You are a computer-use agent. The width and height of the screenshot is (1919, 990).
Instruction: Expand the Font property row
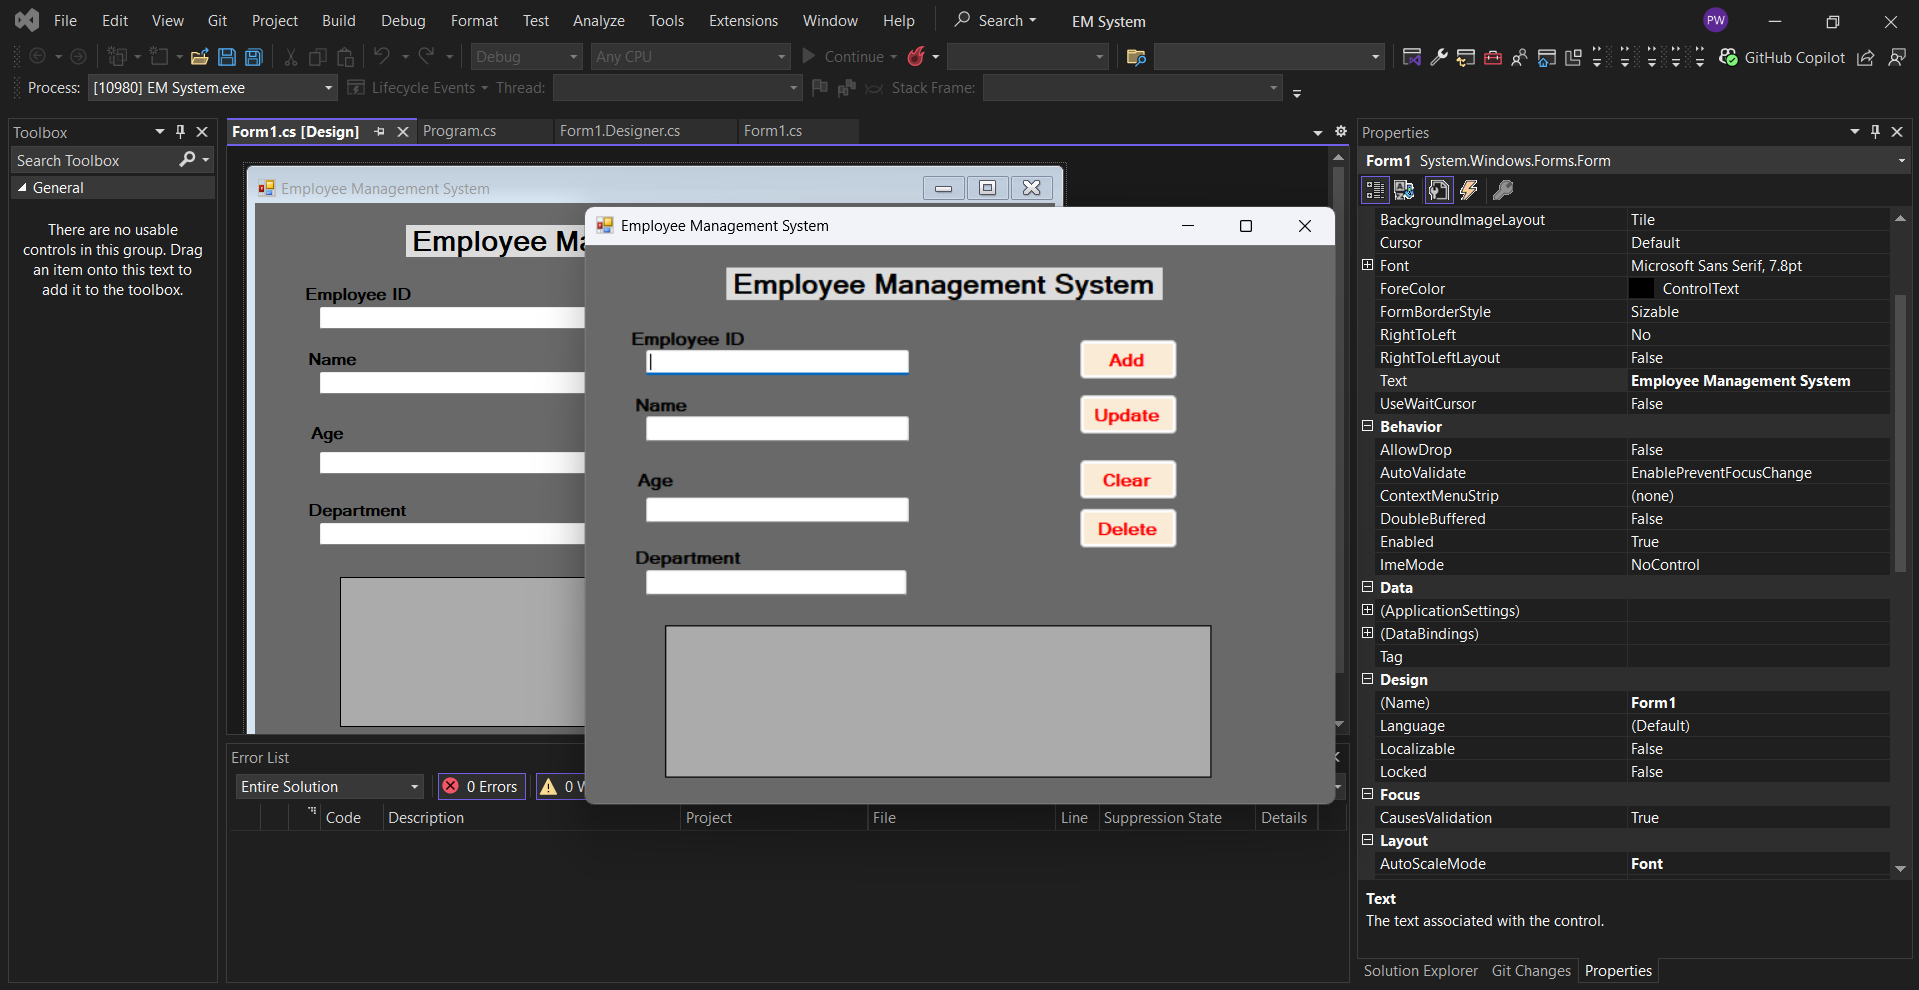pos(1367,265)
